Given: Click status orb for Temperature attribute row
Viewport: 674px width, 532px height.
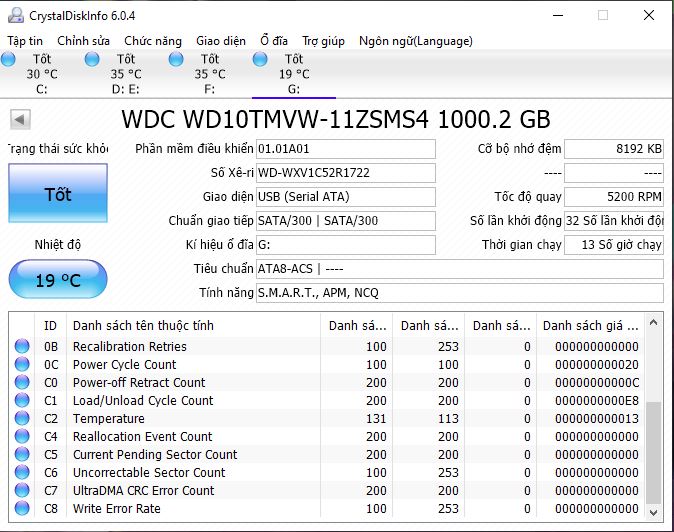Looking at the screenshot, I should click(22, 418).
